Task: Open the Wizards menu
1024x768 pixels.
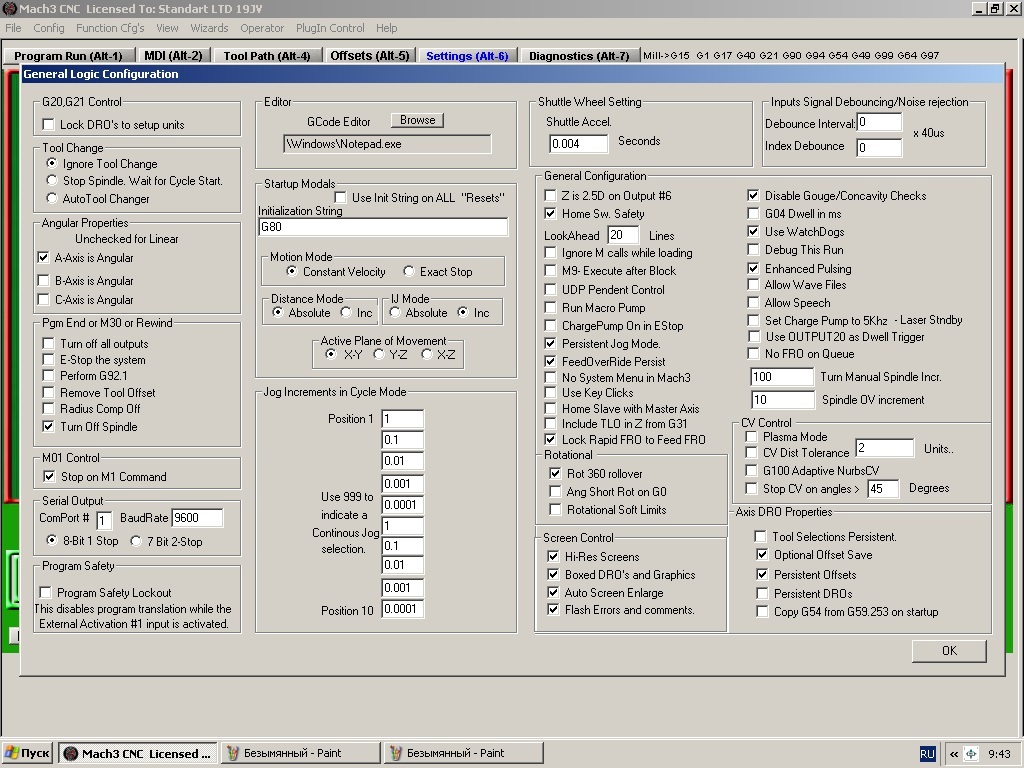Action: 209,28
